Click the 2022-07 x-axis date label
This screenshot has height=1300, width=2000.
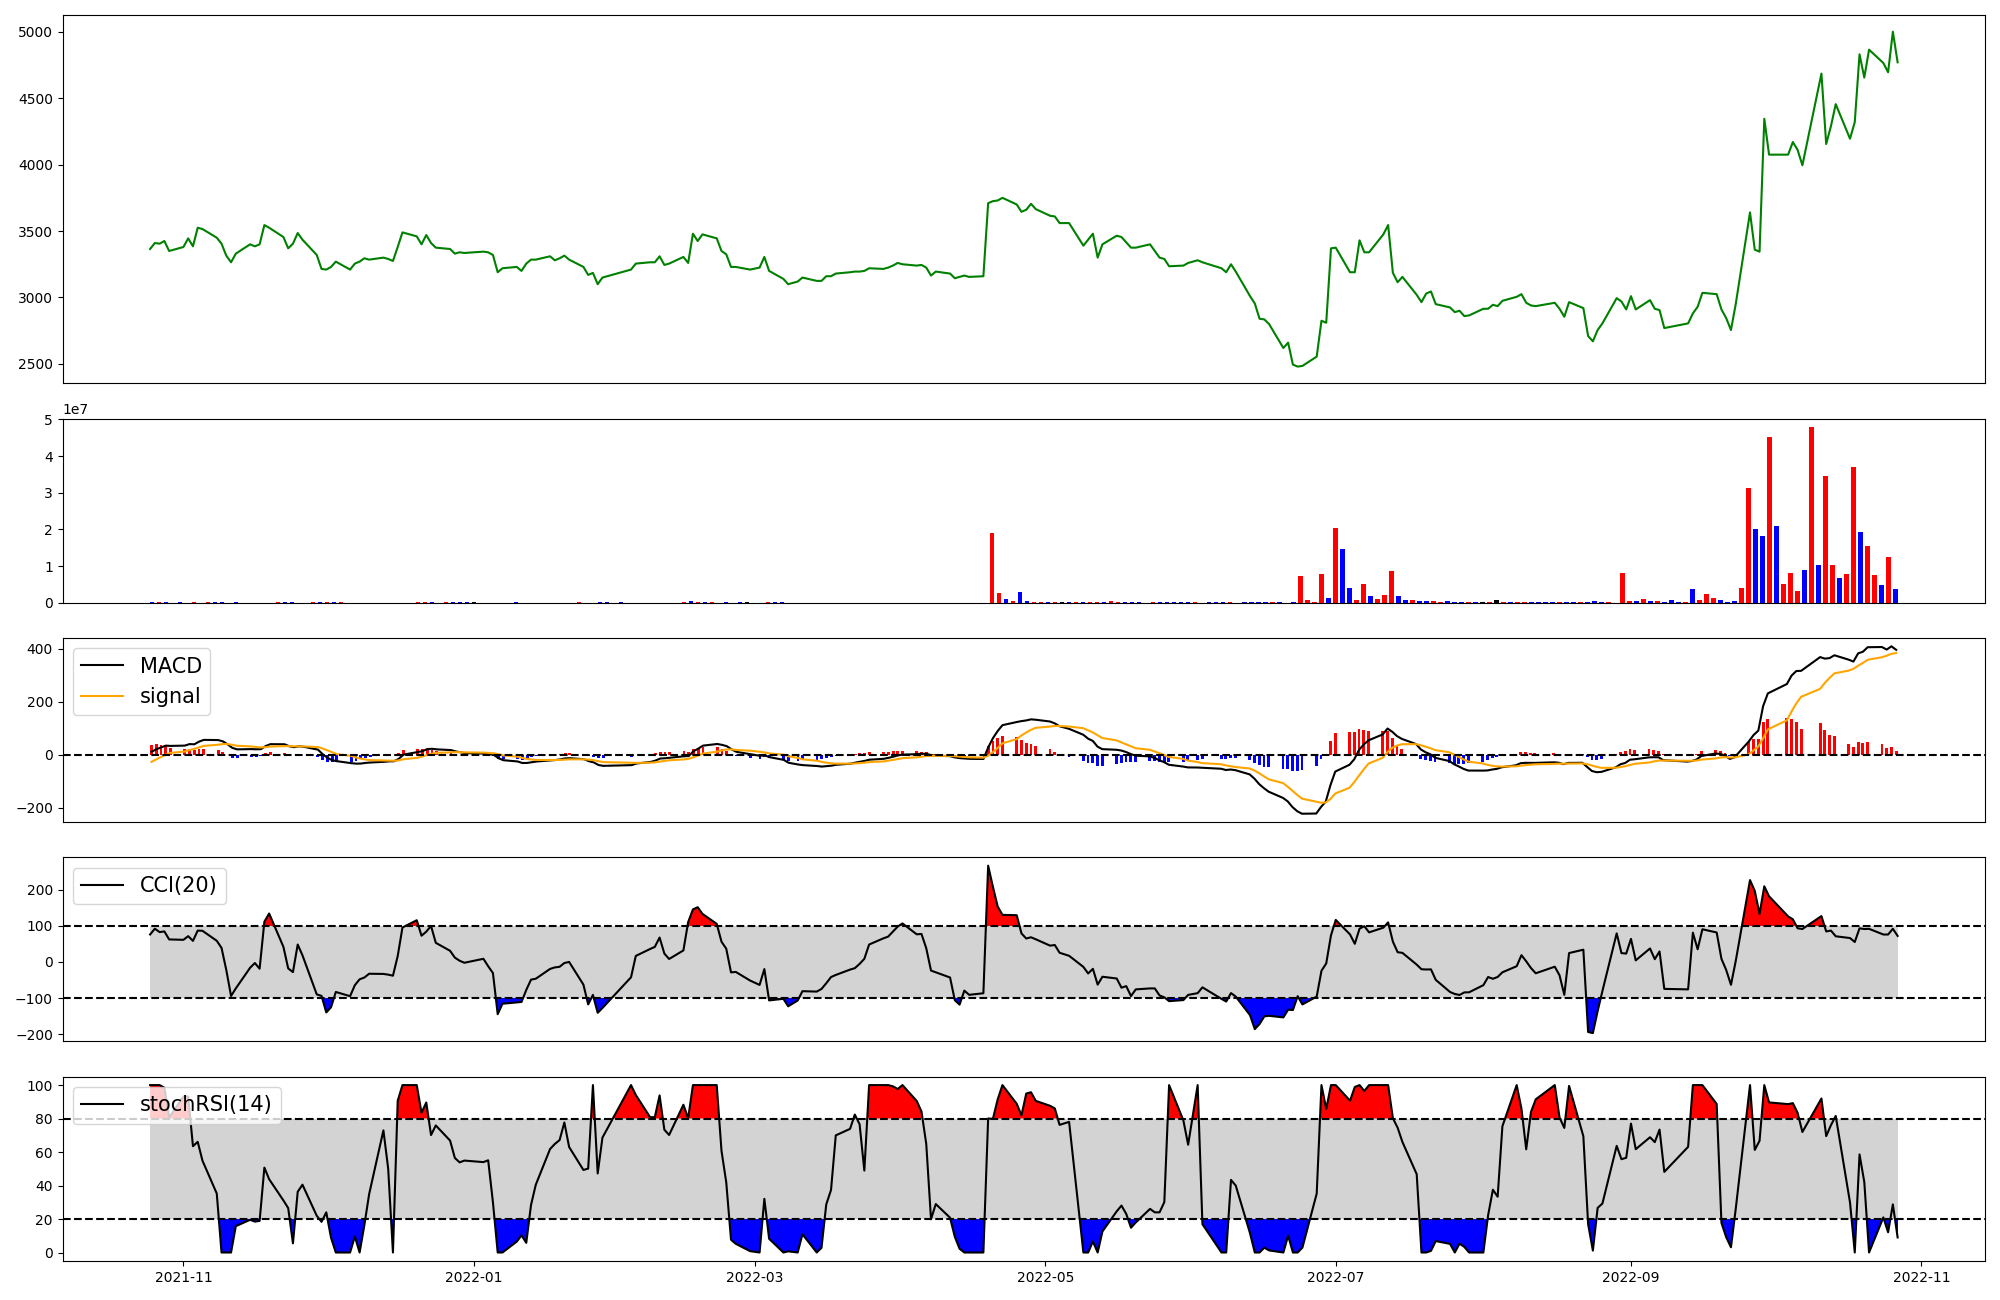[x=1336, y=1277]
